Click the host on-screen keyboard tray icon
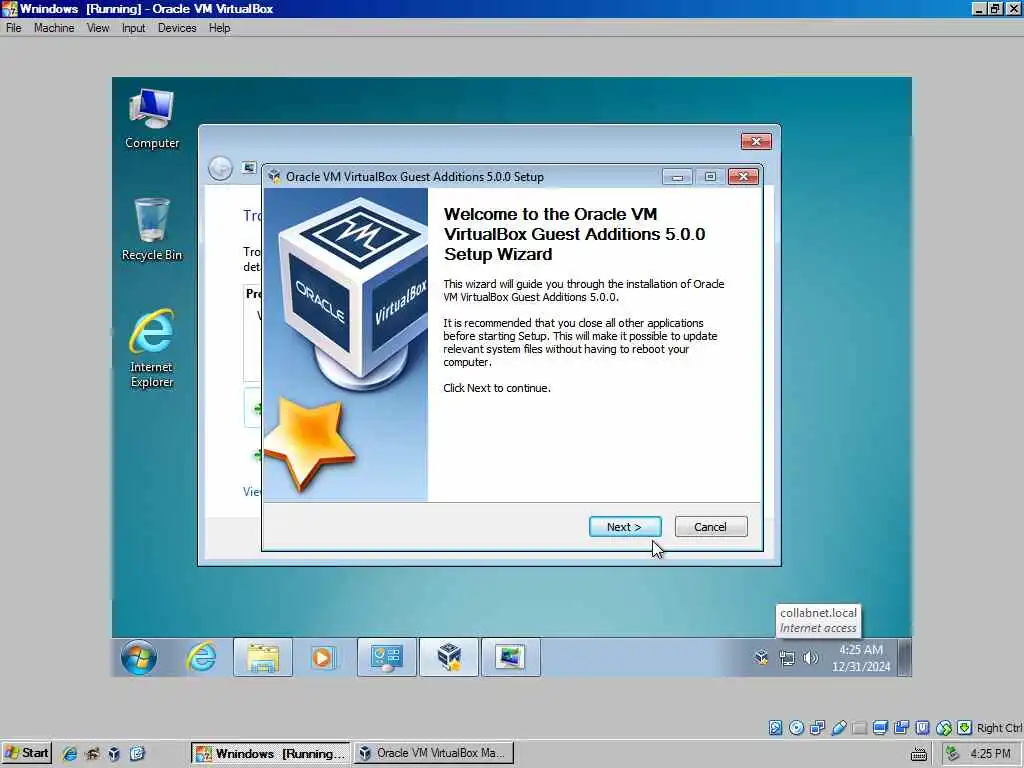The image size is (1024, 768). 919,754
